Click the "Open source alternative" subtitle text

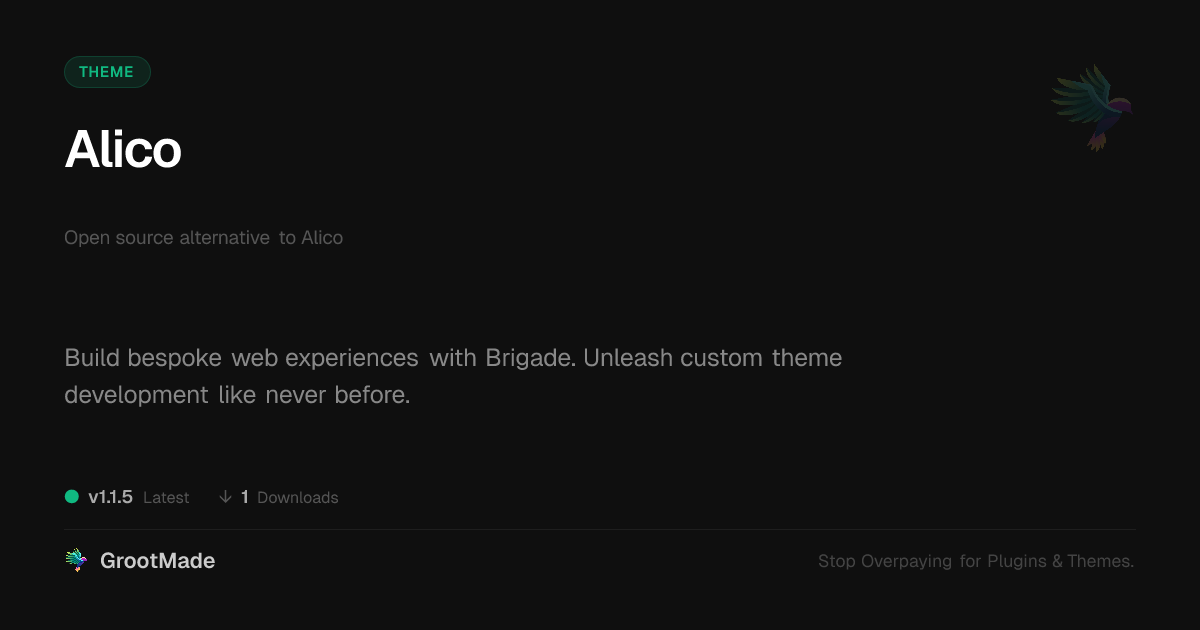(x=167, y=238)
